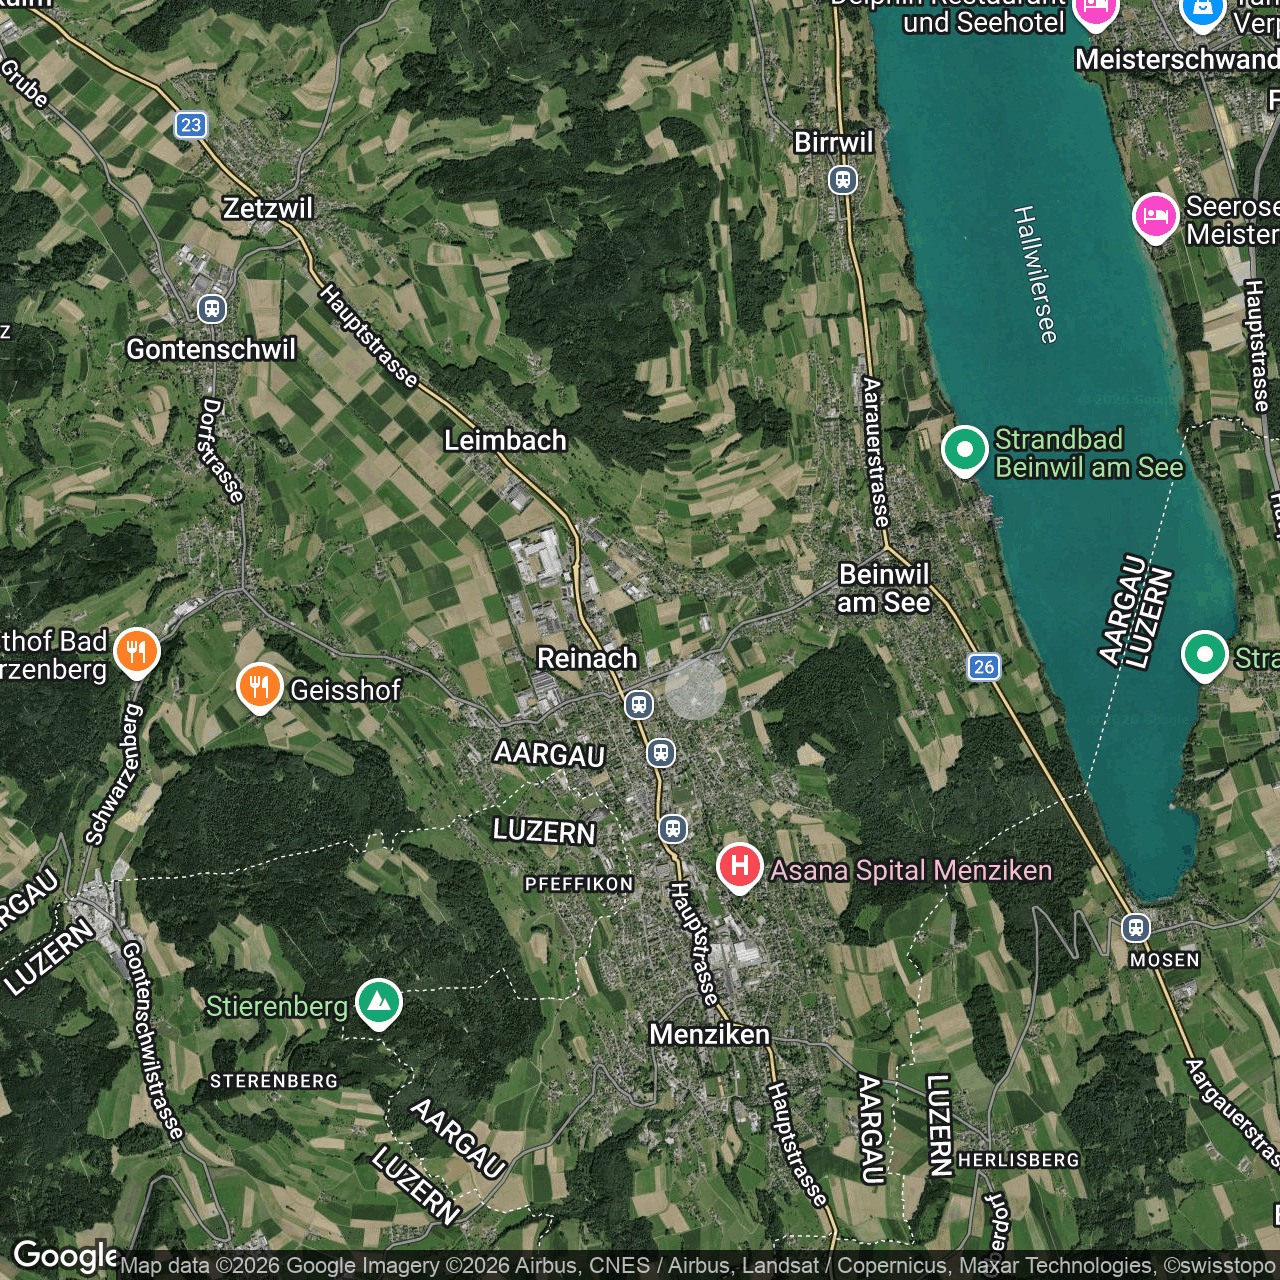Click the Asana Spital Menziken label
This screenshot has height=1280, width=1280.
tap(911, 870)
